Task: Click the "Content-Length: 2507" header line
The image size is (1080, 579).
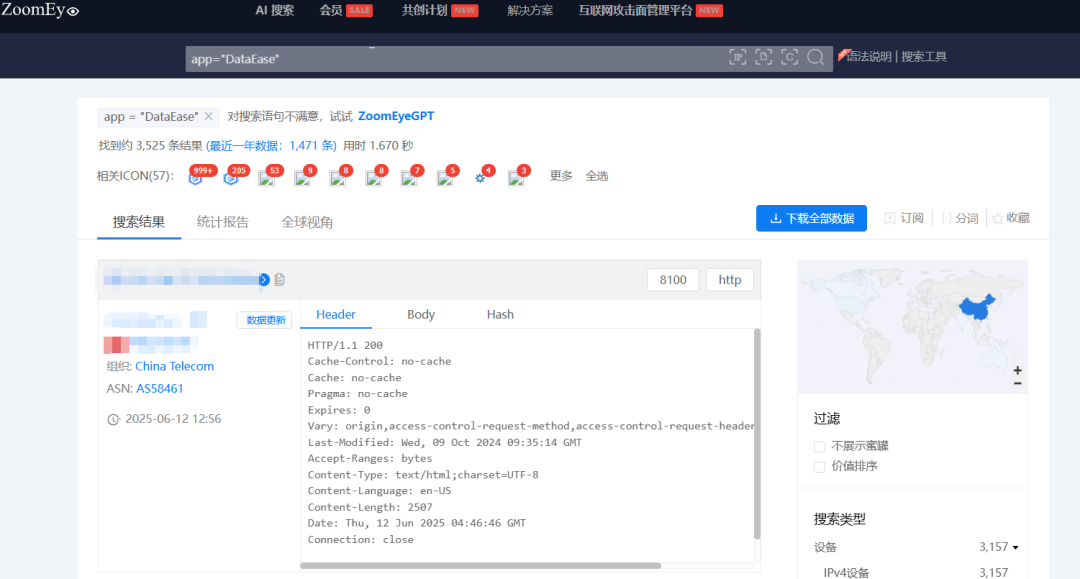Action: (370, 507)
